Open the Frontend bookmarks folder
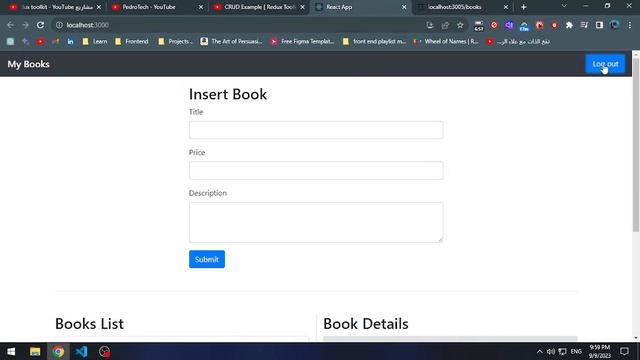The image size is (640, 360). point(131,41)
